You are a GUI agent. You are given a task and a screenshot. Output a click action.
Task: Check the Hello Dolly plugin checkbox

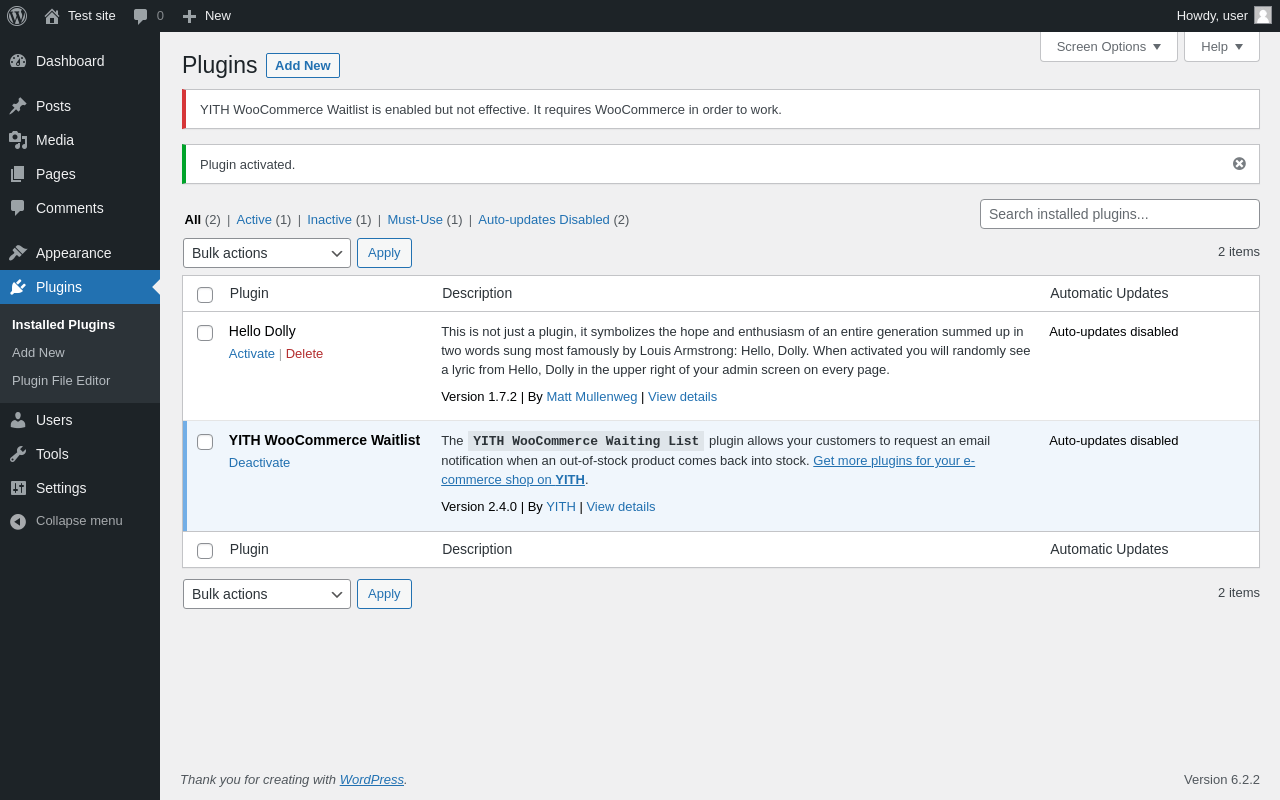click(x=205, y=333)
